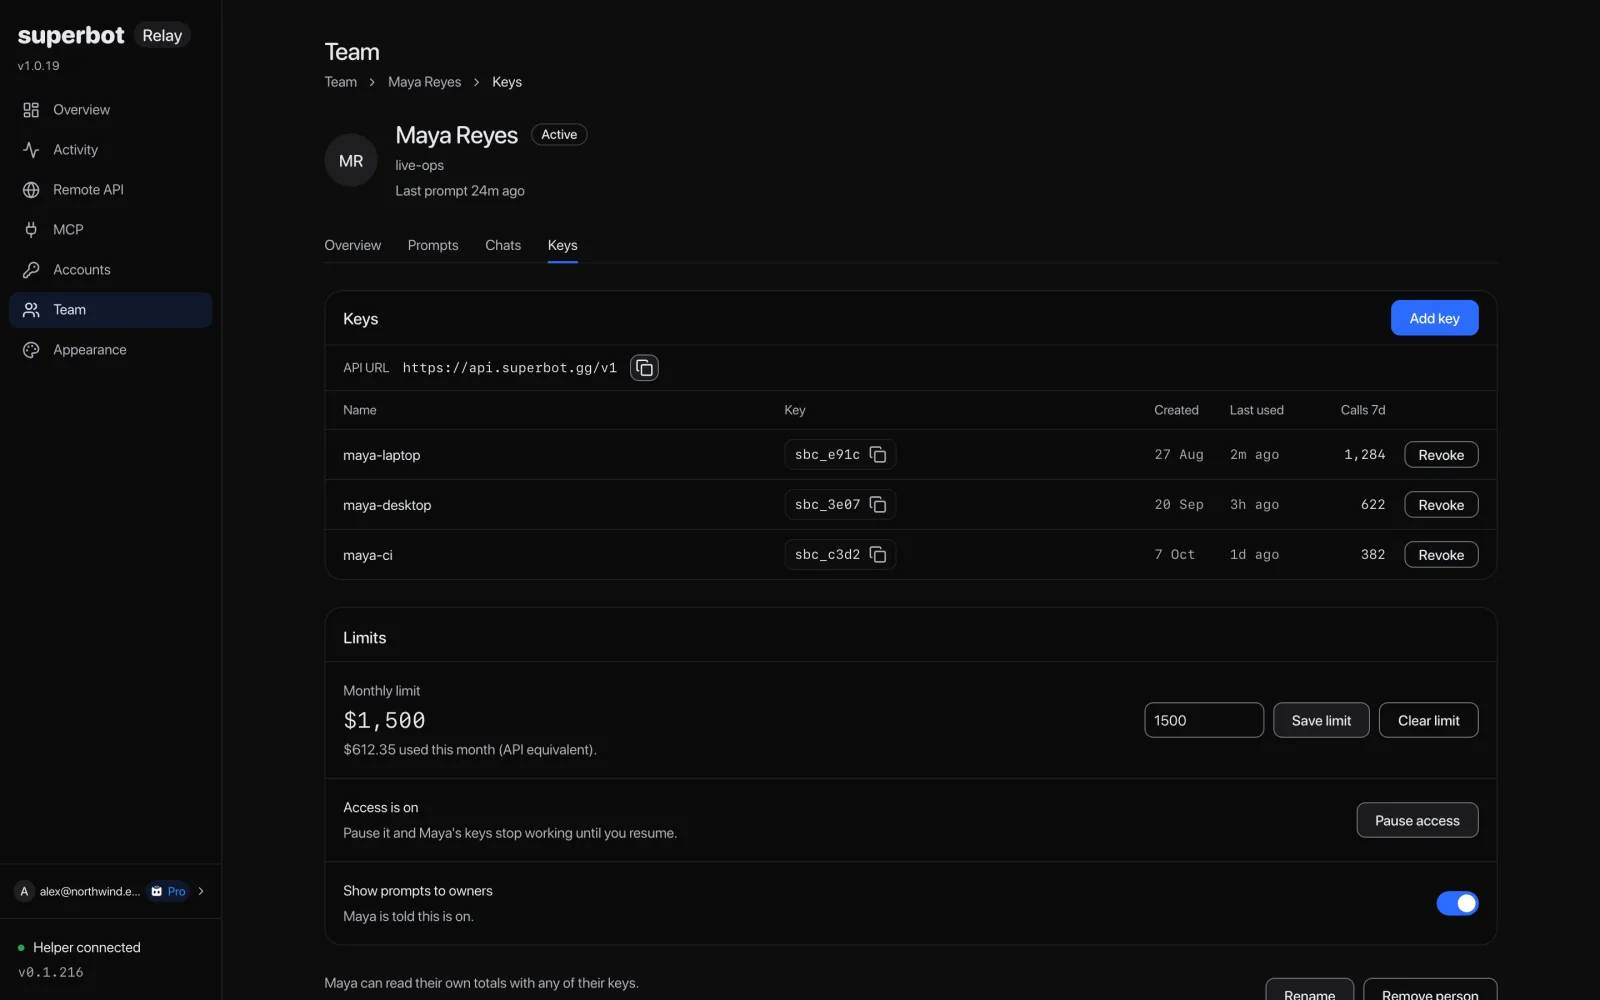Copy the sbc_e91c key

point(878,455)
